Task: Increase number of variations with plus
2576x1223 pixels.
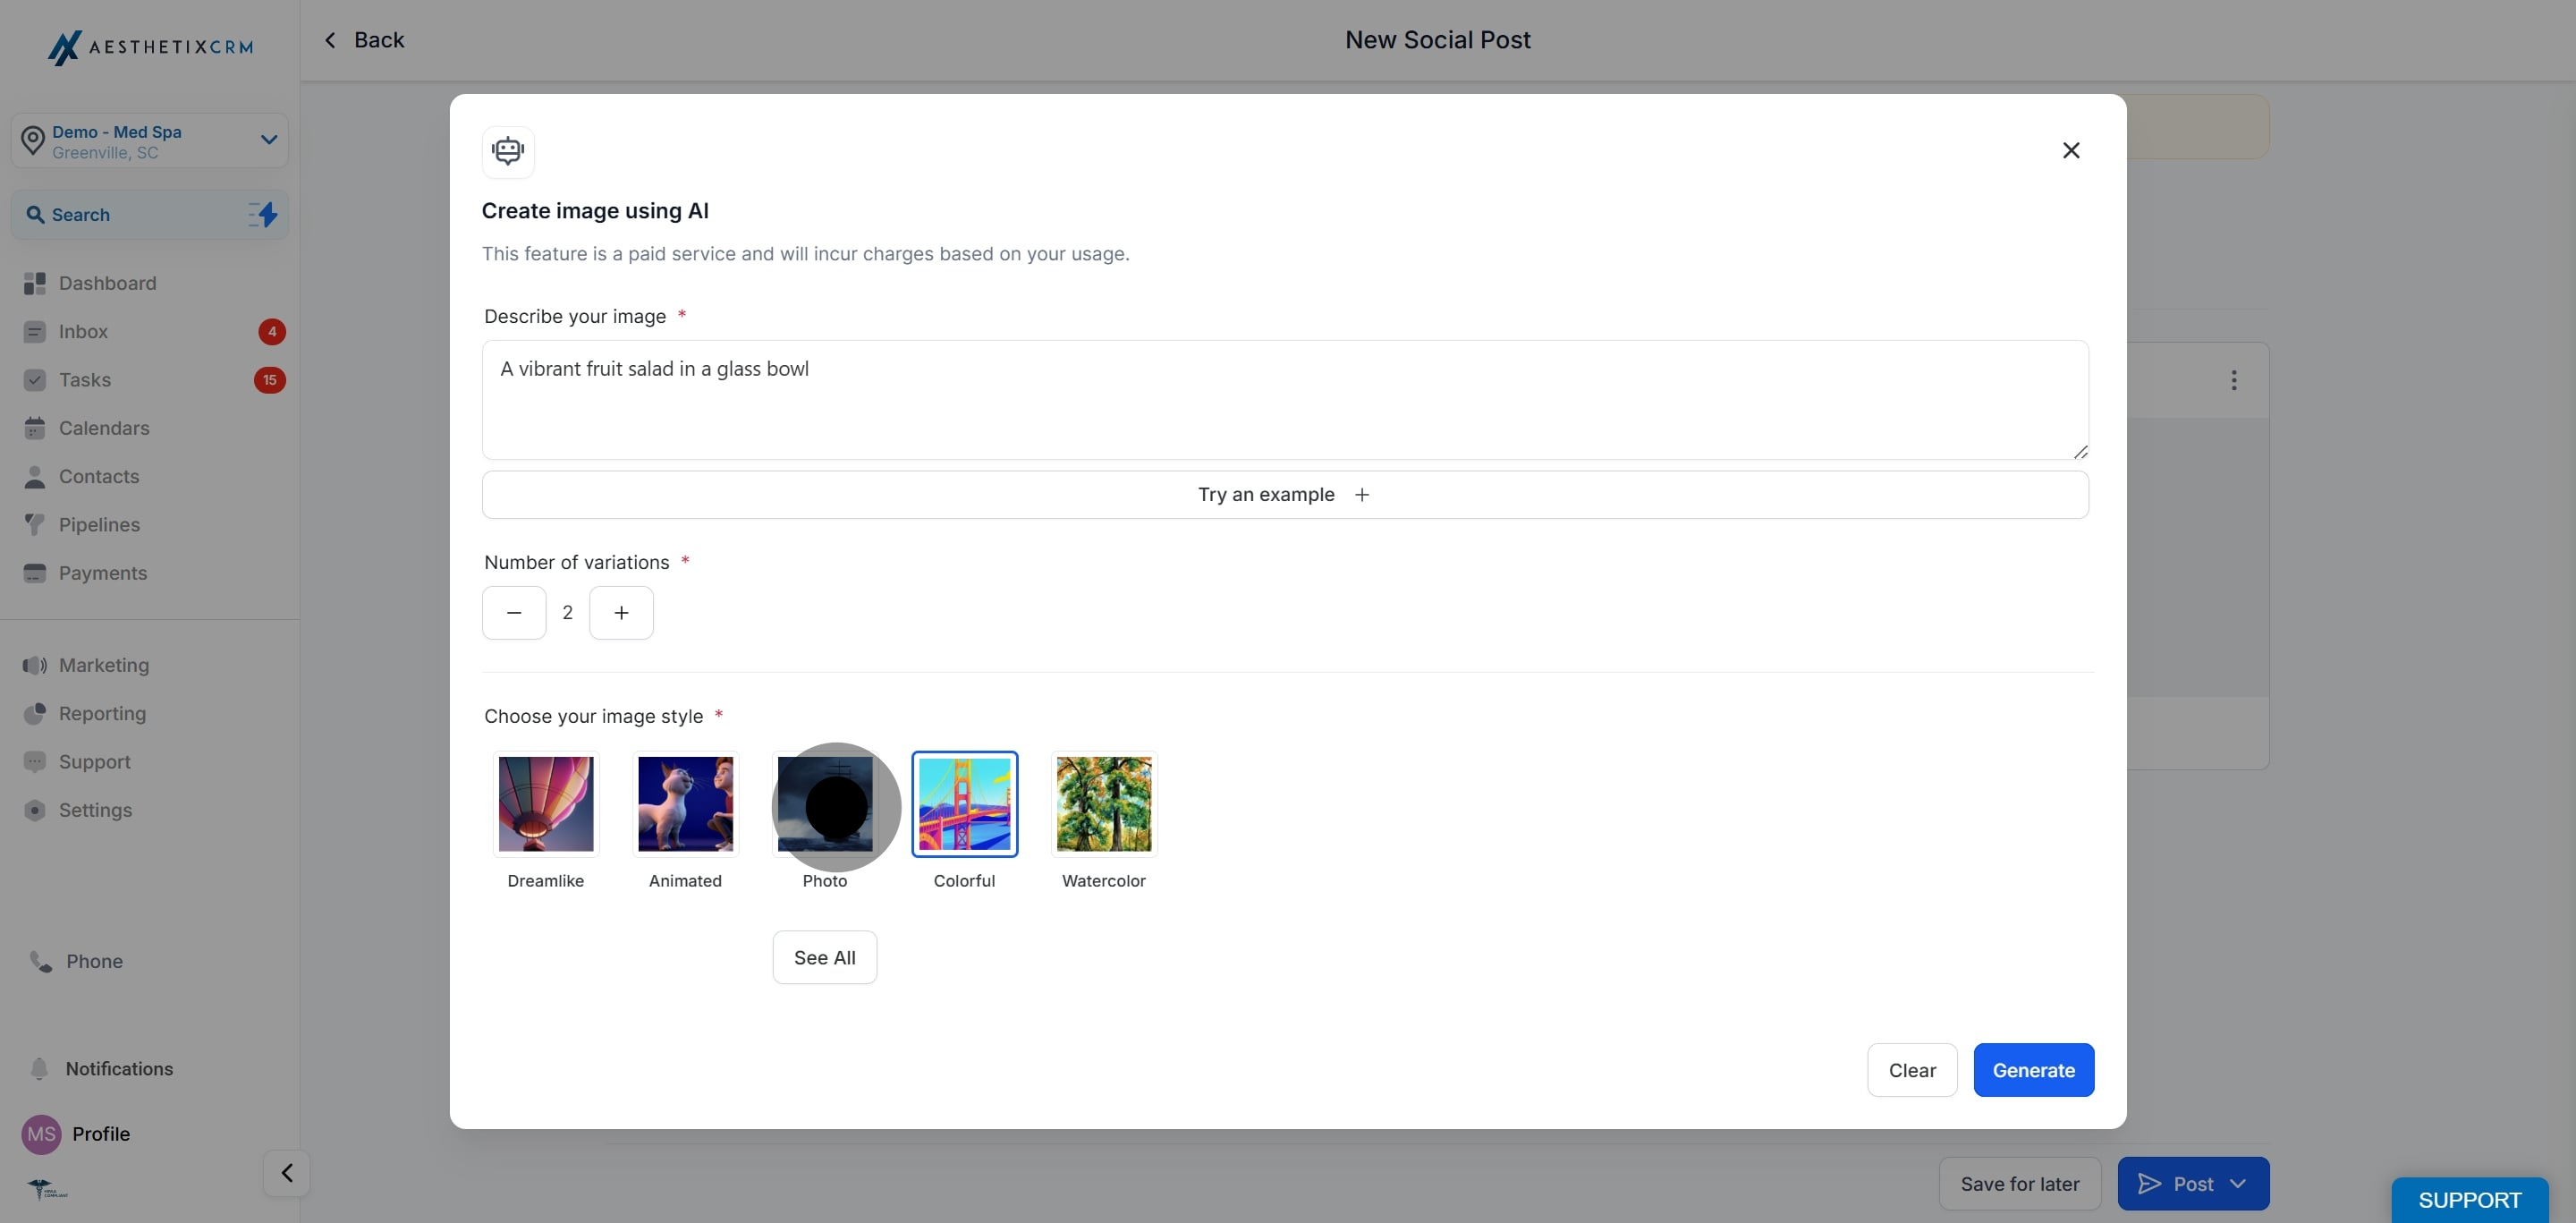Action: [x=621, y=612]
